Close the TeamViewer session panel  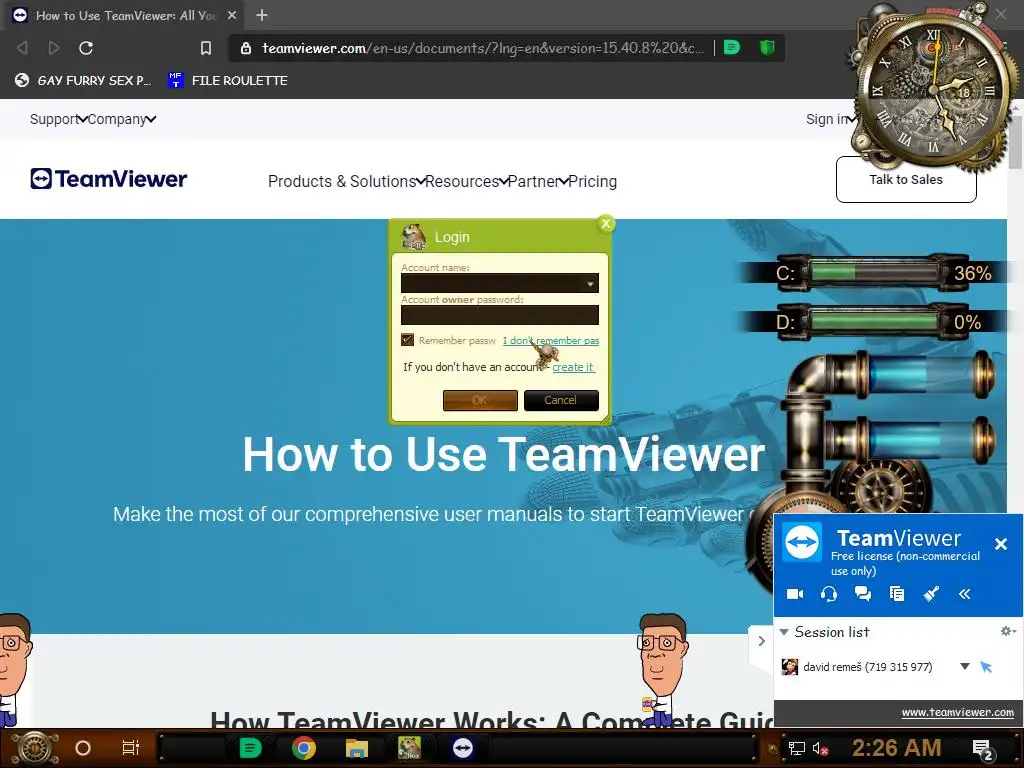click(x=1000, y=543)
